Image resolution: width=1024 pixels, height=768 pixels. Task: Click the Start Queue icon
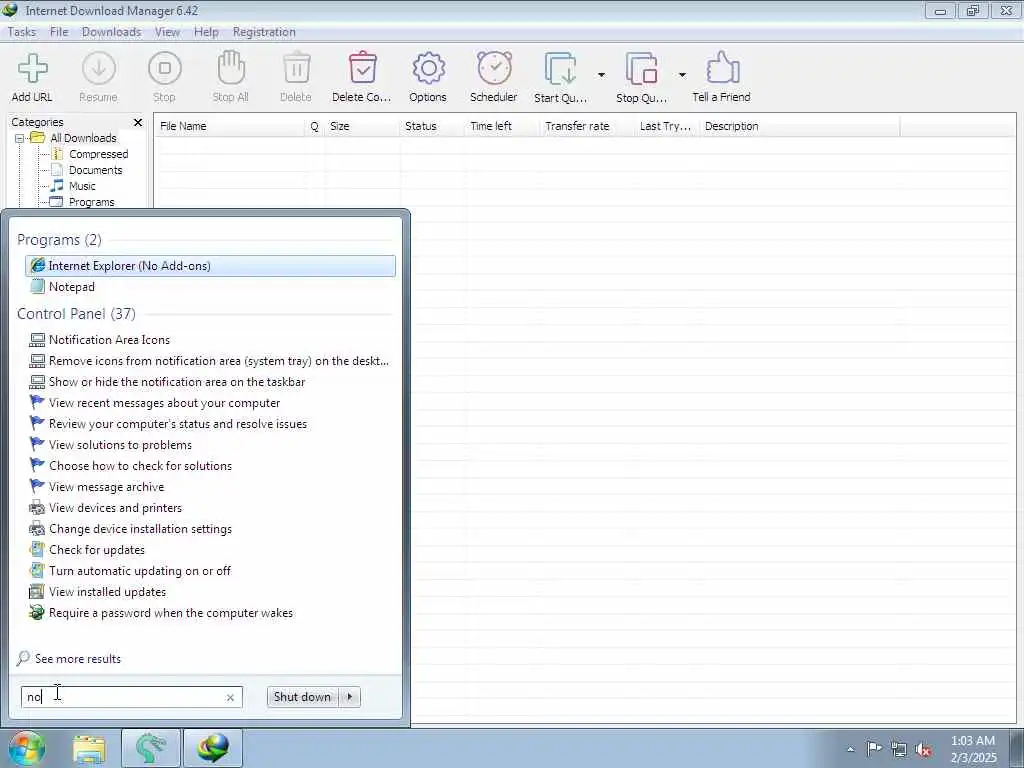point(561,69)
